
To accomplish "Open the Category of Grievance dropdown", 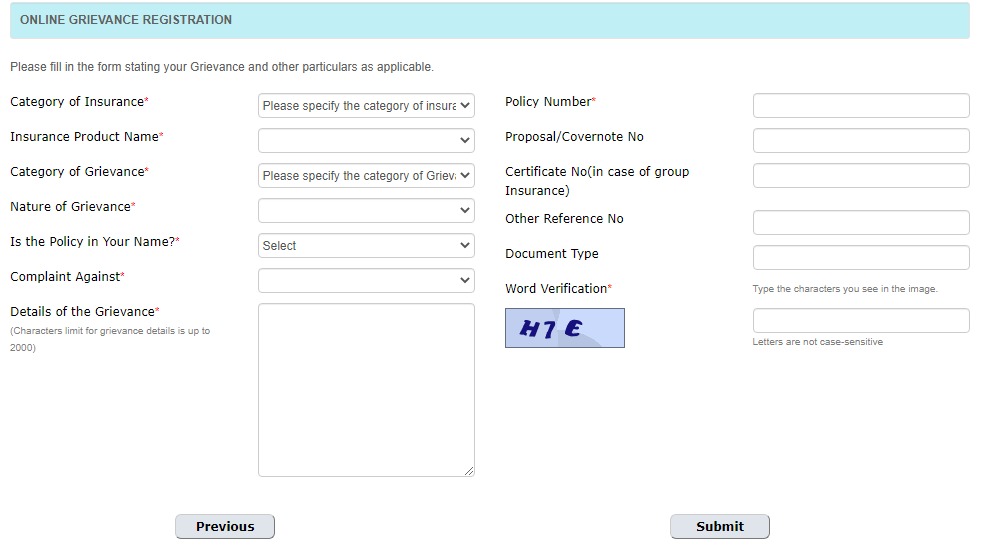I will tap(366, 175).
